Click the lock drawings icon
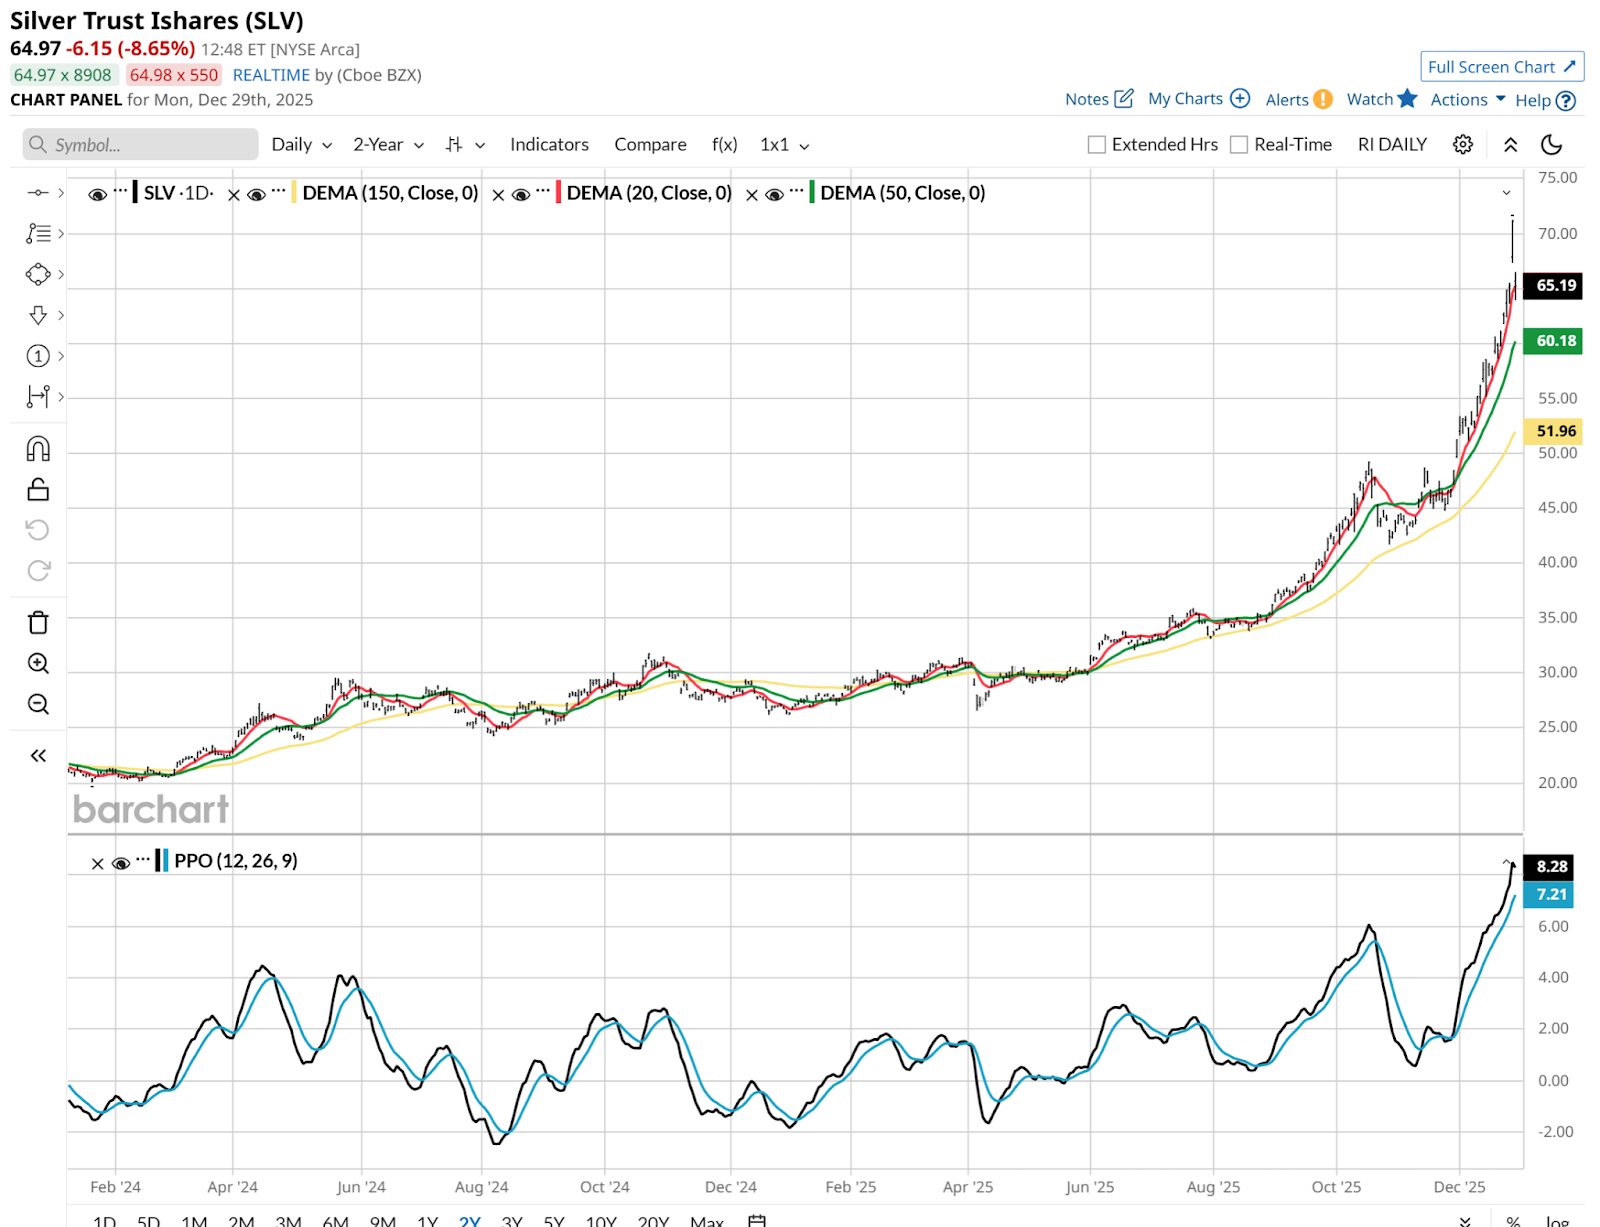The image size is (1600, 1227). (38, 489)
